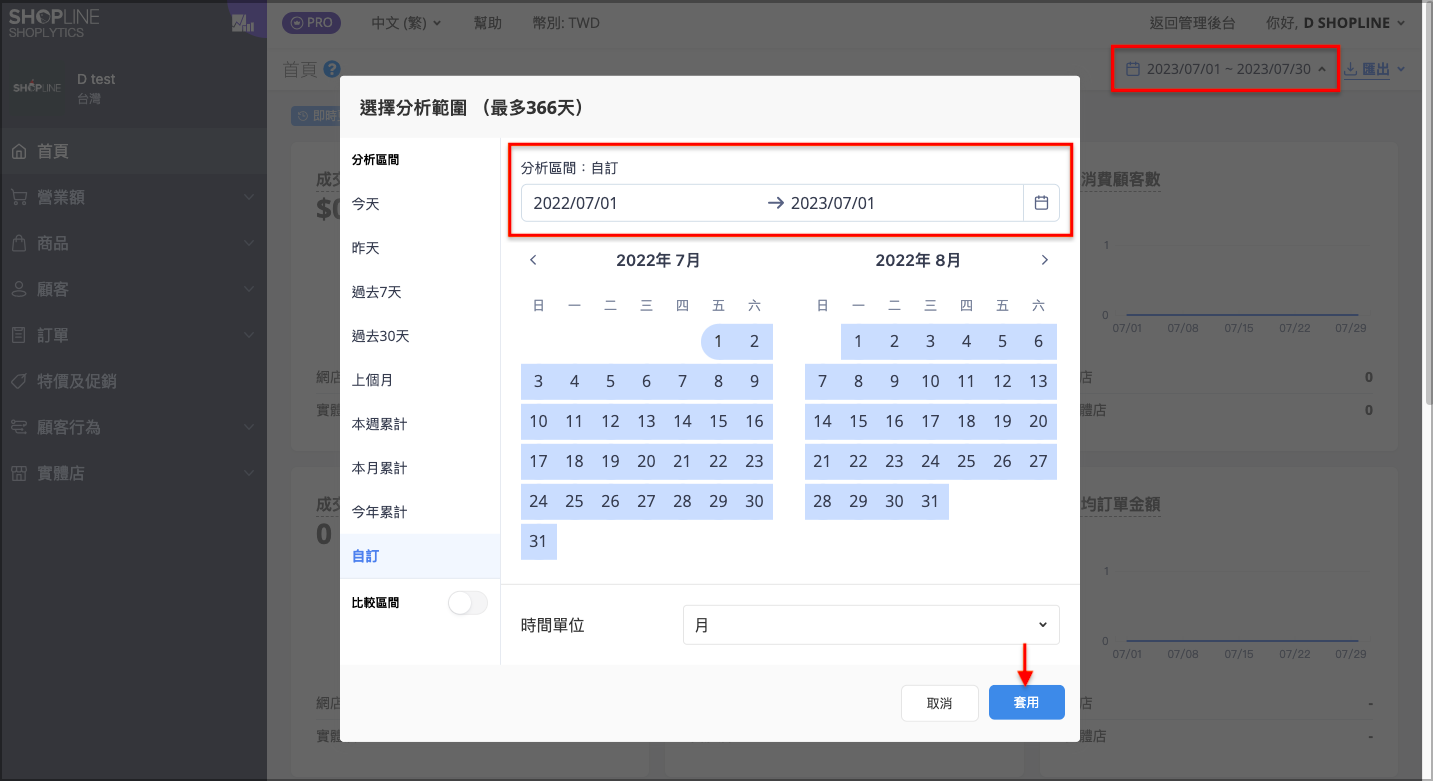Click the end date field 2023/07/01

click(905, 203)
